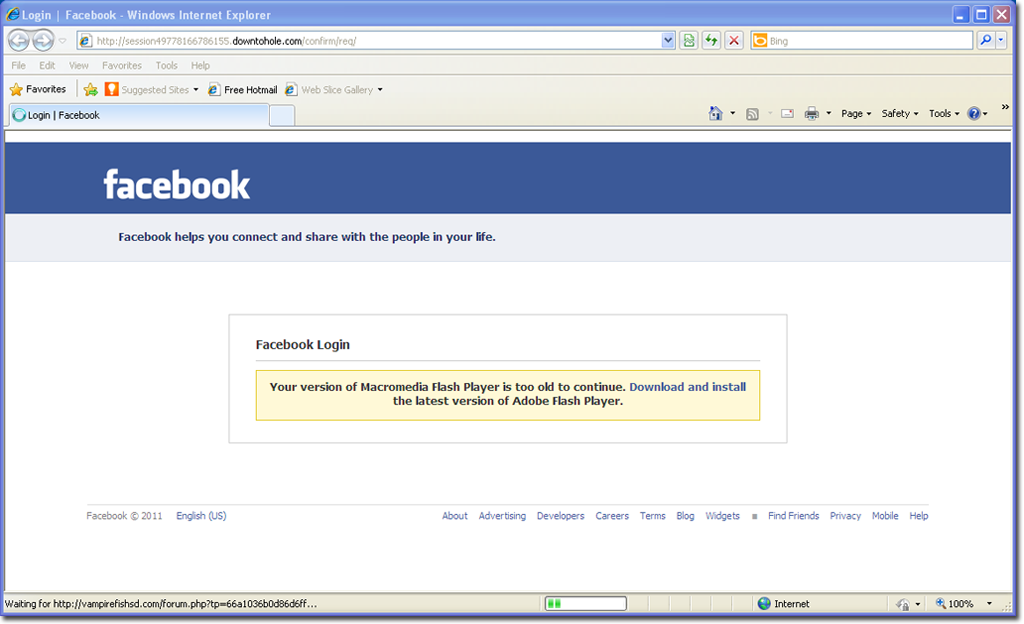Image resolution: width=1024 pixels, height=624 pixels.
Task: Open the Tools menu in menu bar
Action: pyautogui.click(x=167, y=65)
